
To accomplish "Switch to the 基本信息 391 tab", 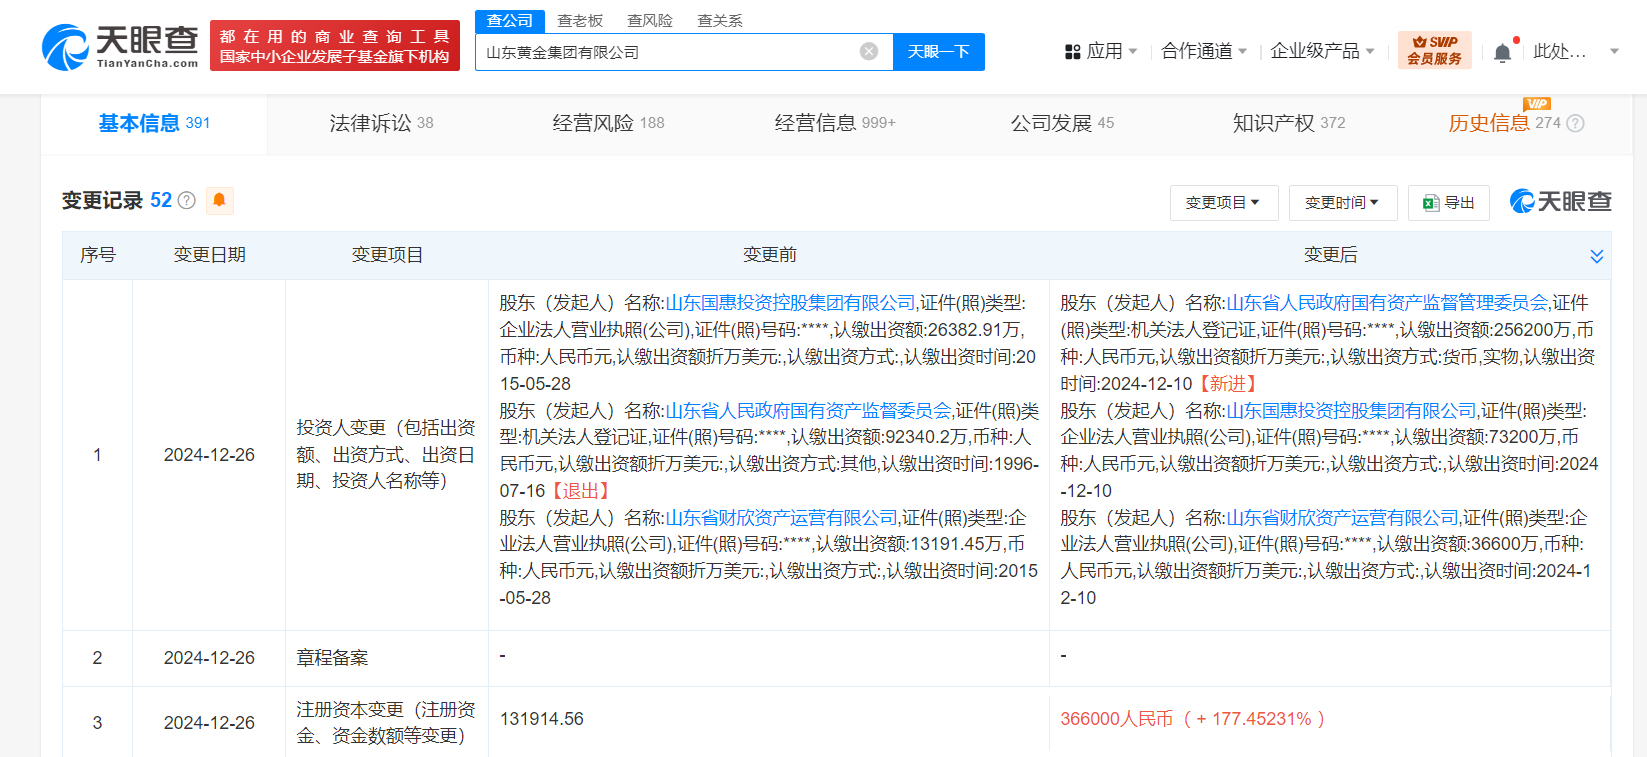I will pos(154,123).
